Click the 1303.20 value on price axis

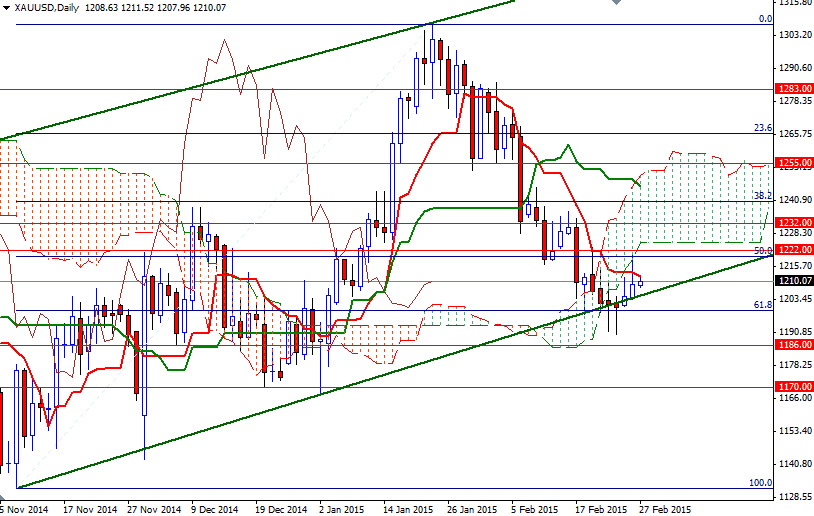[794, 35]
